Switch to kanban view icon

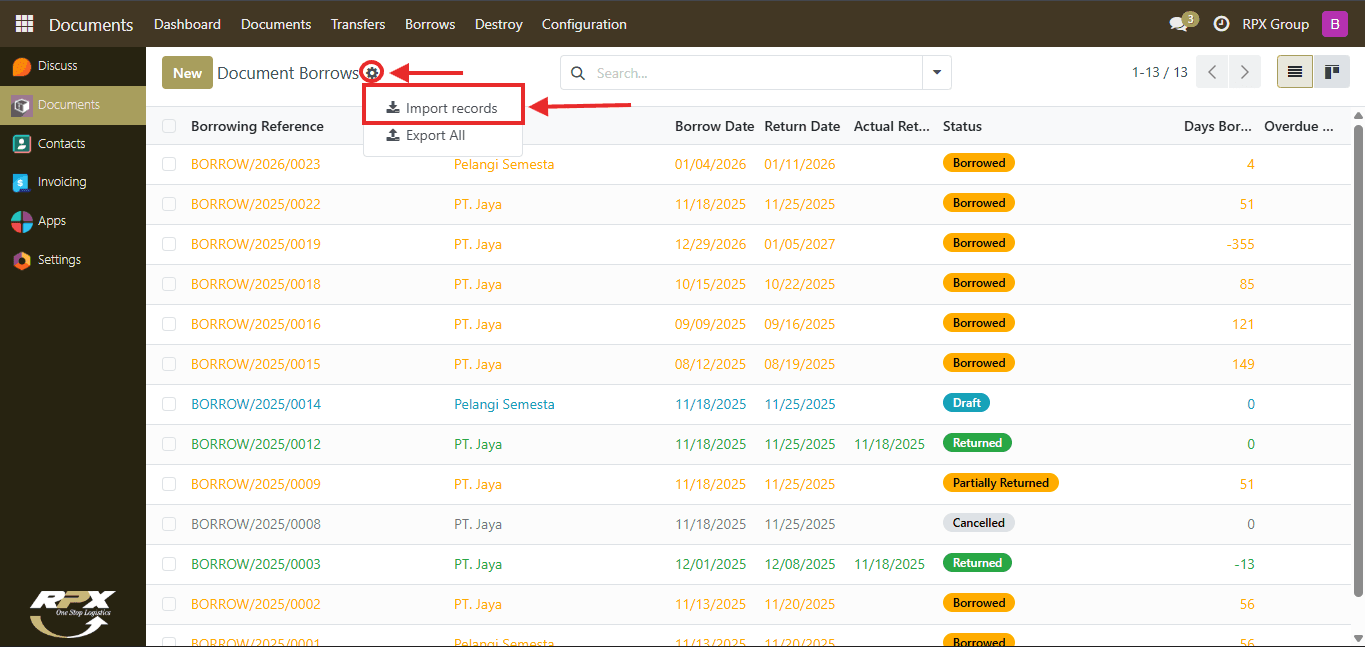click(x=1331, y=72)
